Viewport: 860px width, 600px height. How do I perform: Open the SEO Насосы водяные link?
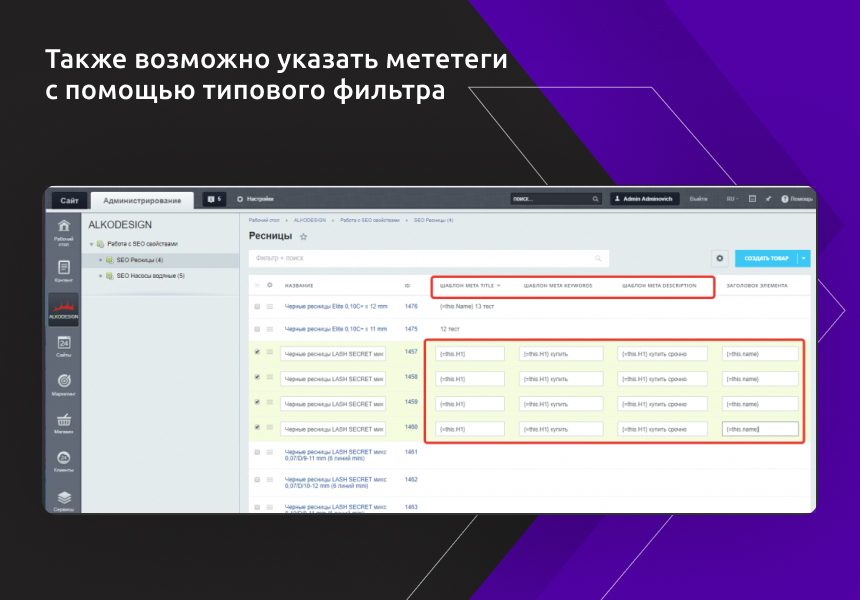point(148,276)
